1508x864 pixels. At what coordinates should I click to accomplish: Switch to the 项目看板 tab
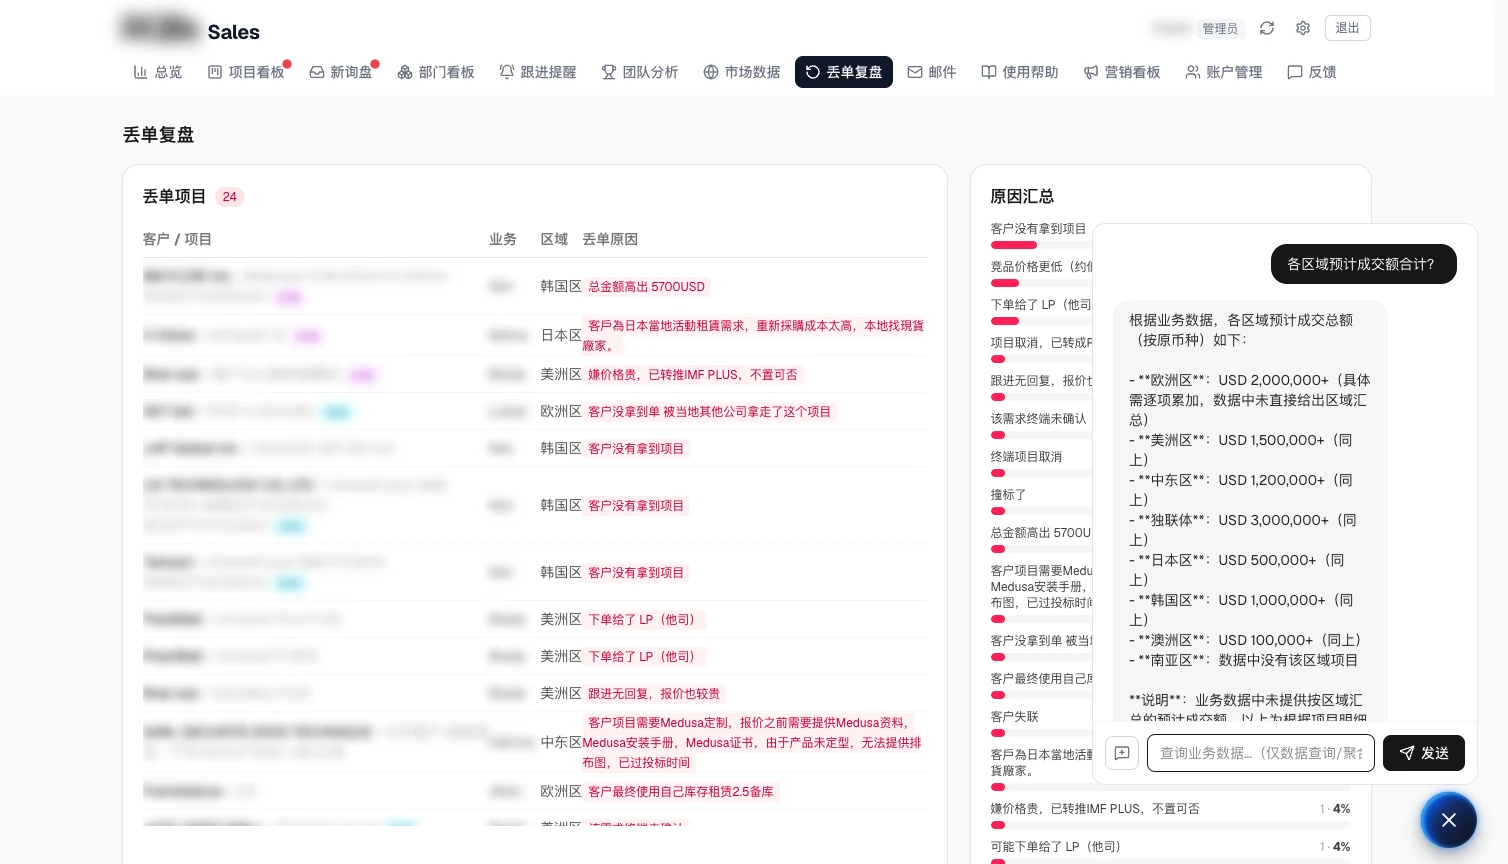click(x=246, y=72)
